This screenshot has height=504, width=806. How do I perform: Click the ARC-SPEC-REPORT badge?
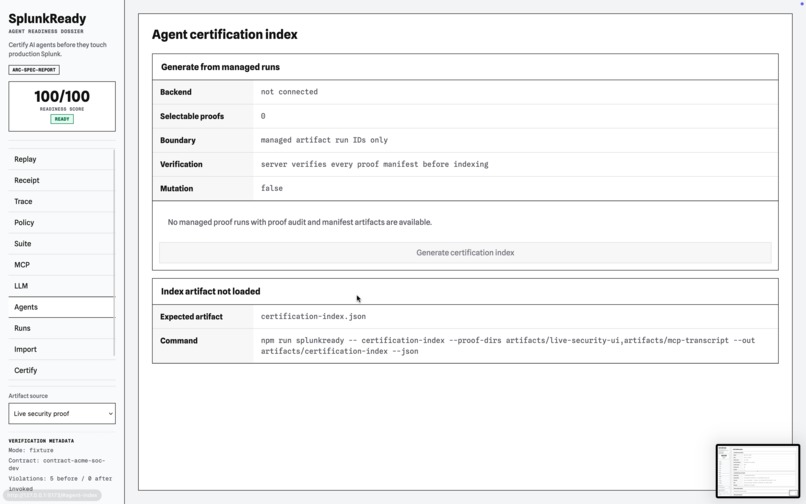tap(34, 69)
